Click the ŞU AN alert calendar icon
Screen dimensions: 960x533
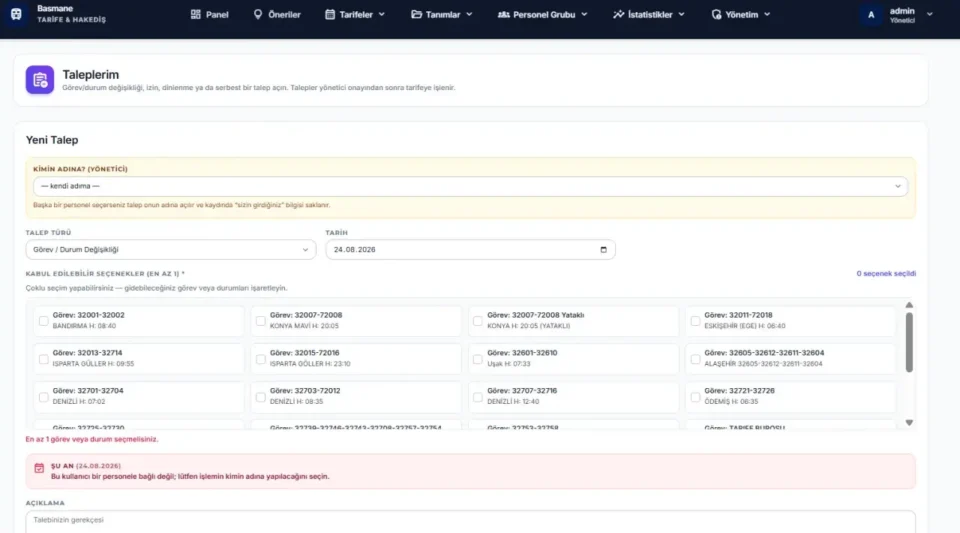pyautogui.click(x=39, y=468)
